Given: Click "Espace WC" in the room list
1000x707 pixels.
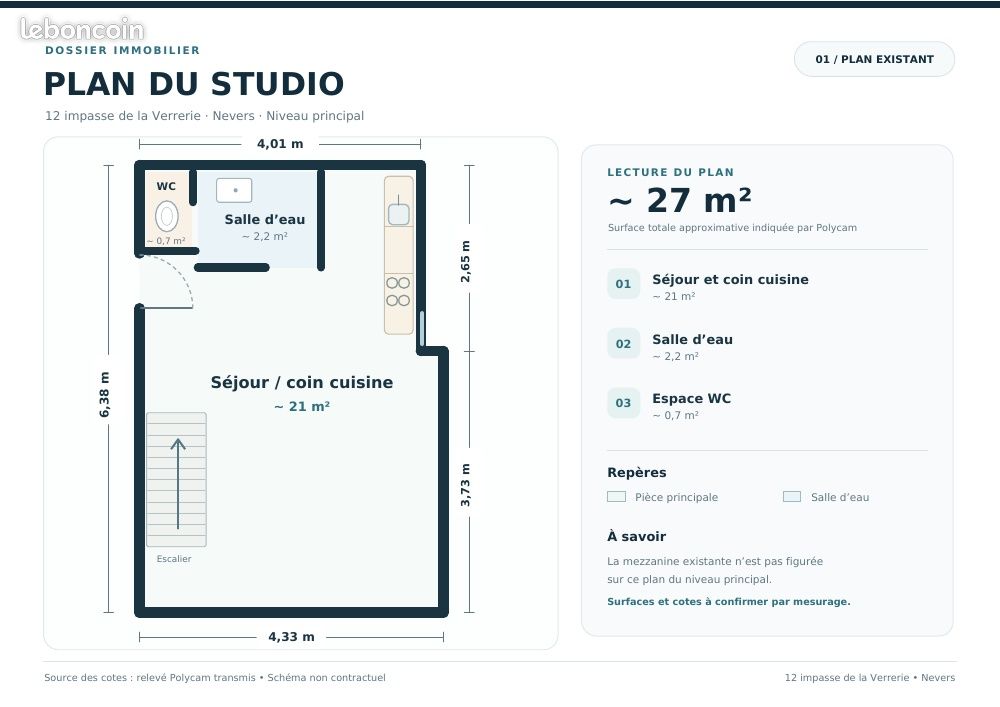Looking at the screenshot, I should (x=691, y=398).
